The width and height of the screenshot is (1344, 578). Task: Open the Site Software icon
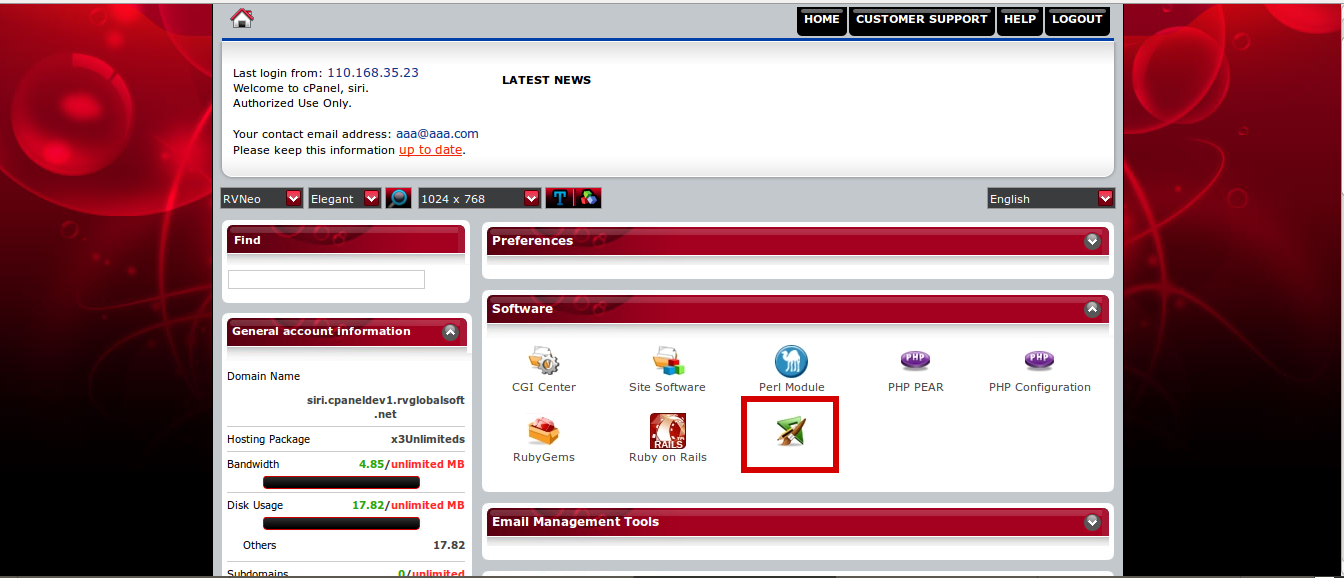point(667,361)
